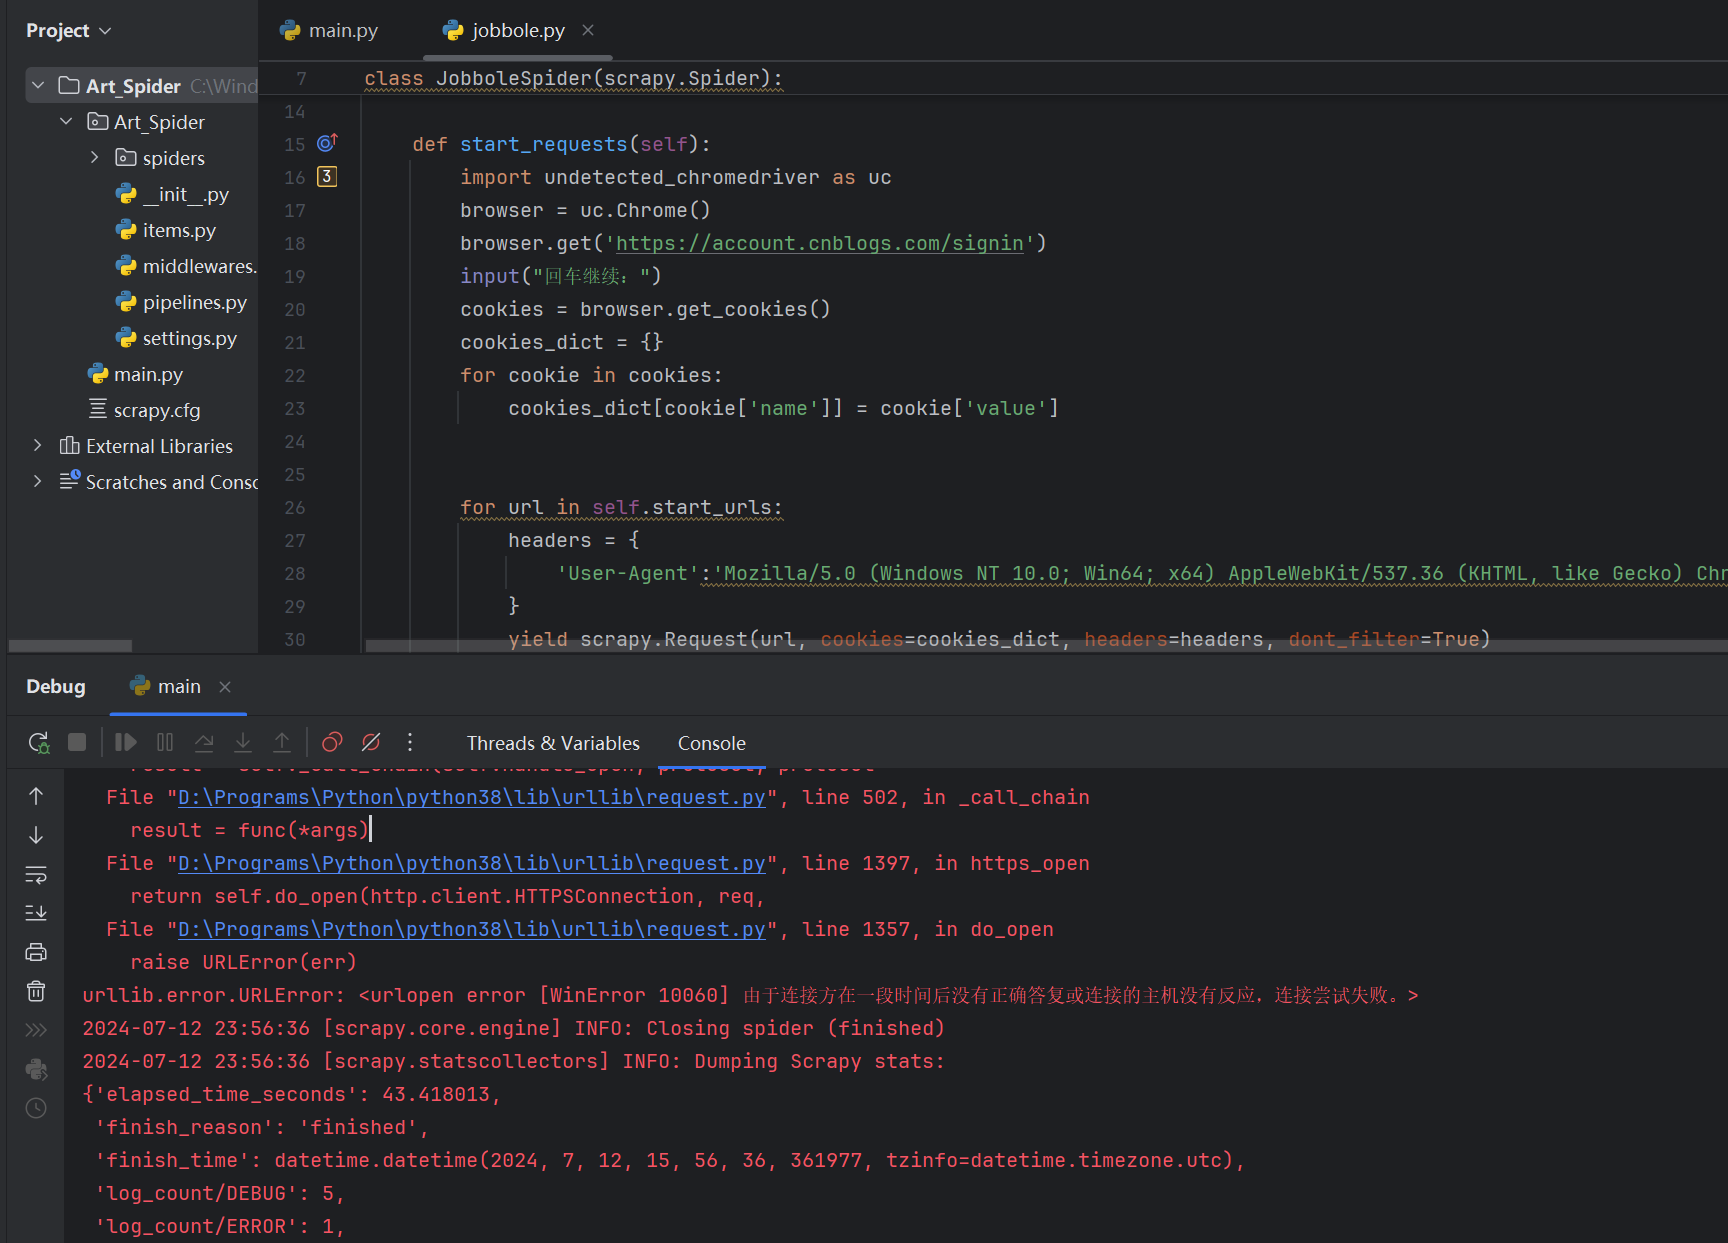Open scrapy.cfg in the project tree
This screenshot has height=1243, width=1728.
click(x=144, y=410)
